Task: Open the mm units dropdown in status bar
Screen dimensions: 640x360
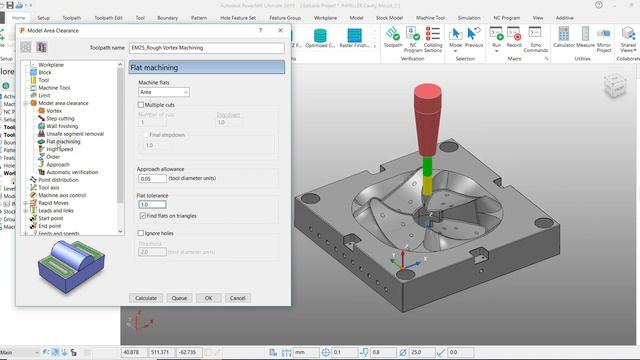Action: pyautogui.click(x=306, y=352)
